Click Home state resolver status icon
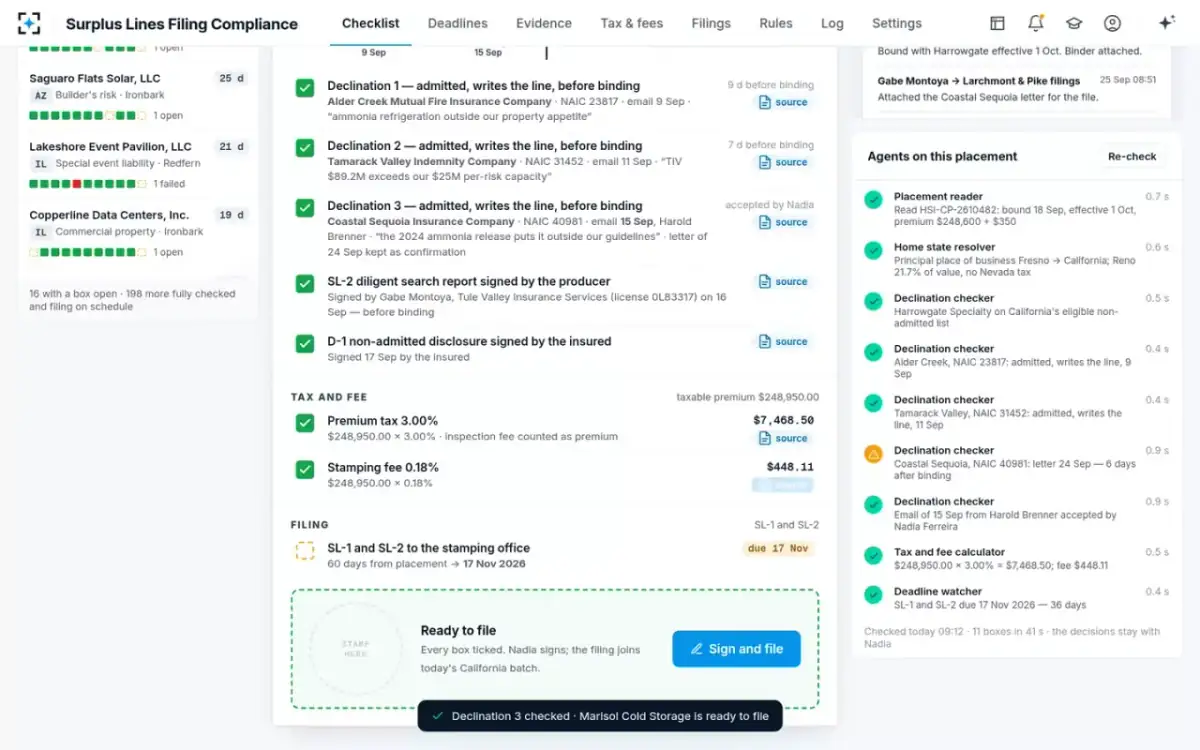Image resolution: width=1200 pixels, height=750 pixels. (x=873, y=250)
